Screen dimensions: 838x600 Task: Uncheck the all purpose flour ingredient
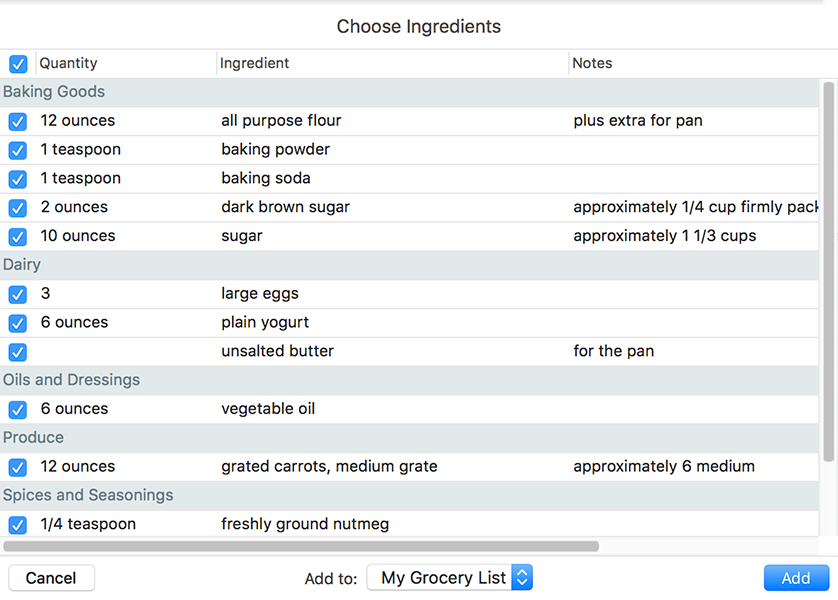[x=17, y=120]
